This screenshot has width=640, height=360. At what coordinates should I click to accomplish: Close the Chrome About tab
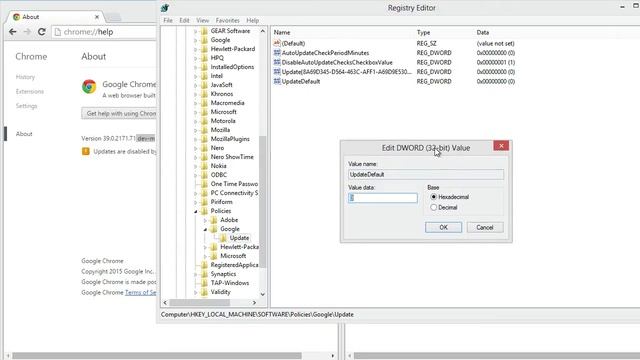[x=97, y=17]
